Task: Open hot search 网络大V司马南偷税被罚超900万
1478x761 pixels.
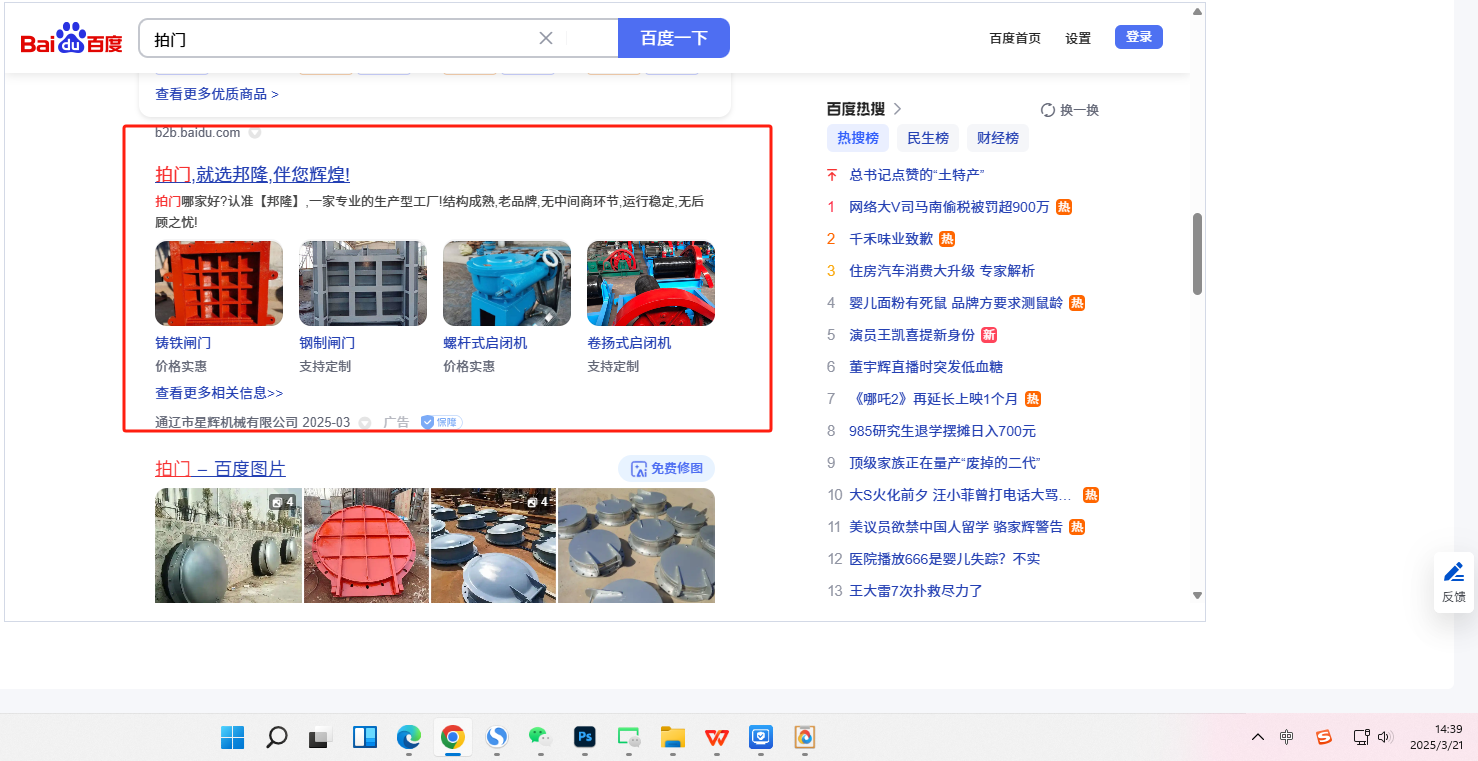Action: coord(949,207)
